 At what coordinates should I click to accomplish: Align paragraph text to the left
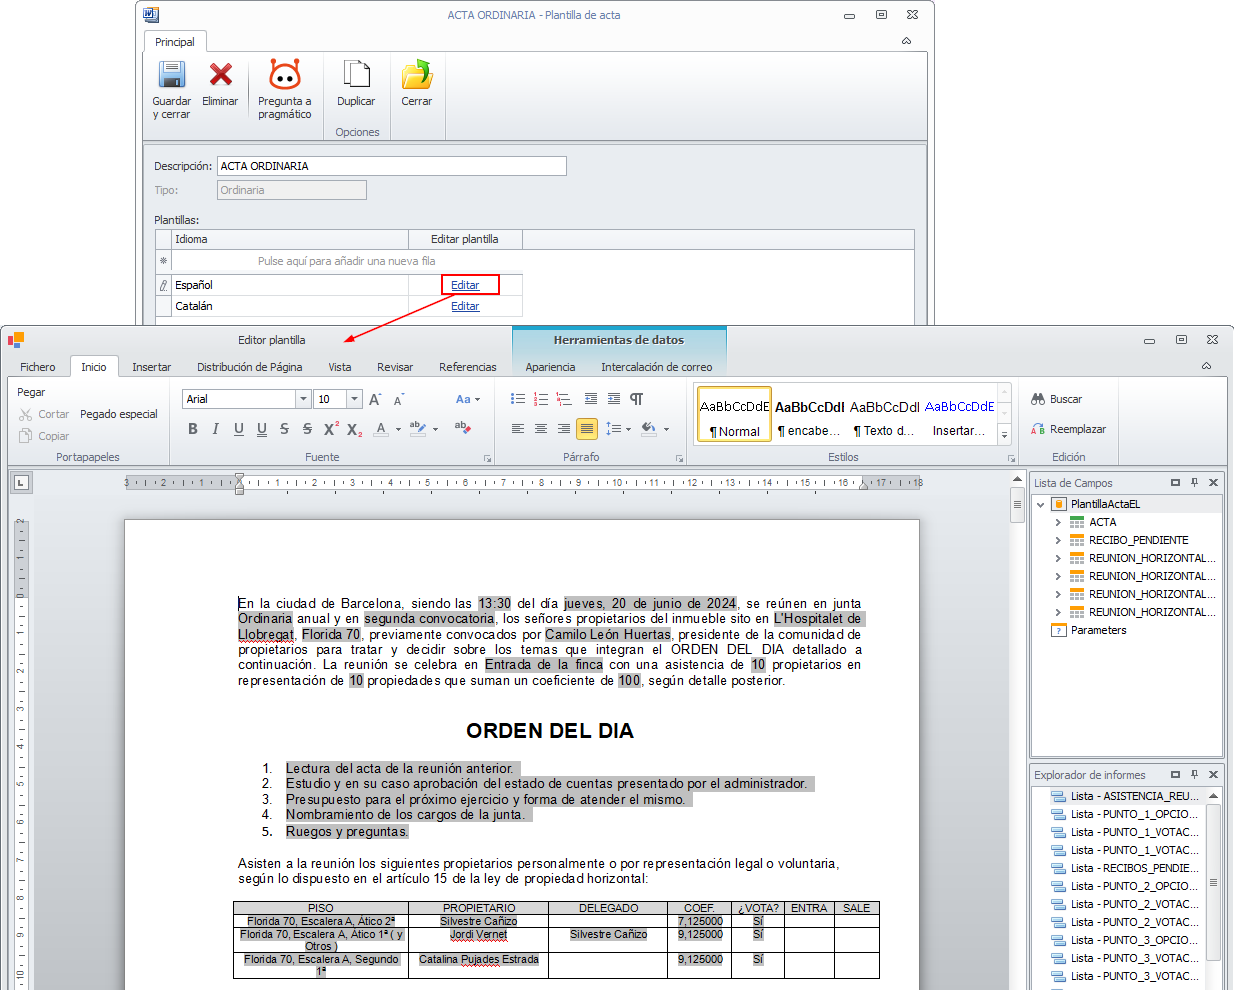tap(518, 428)
